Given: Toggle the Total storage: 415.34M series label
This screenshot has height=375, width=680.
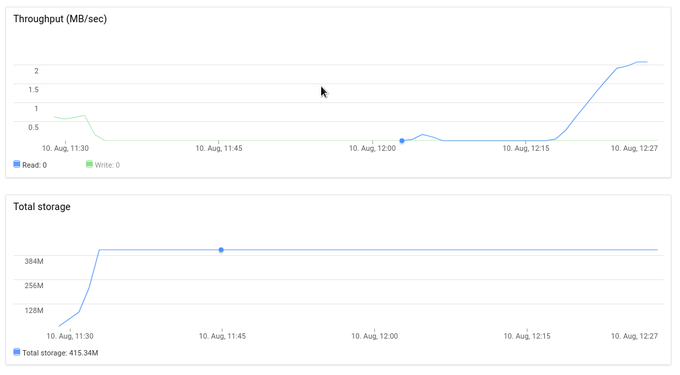Looking at the screenshot, I should pos(60,353).
